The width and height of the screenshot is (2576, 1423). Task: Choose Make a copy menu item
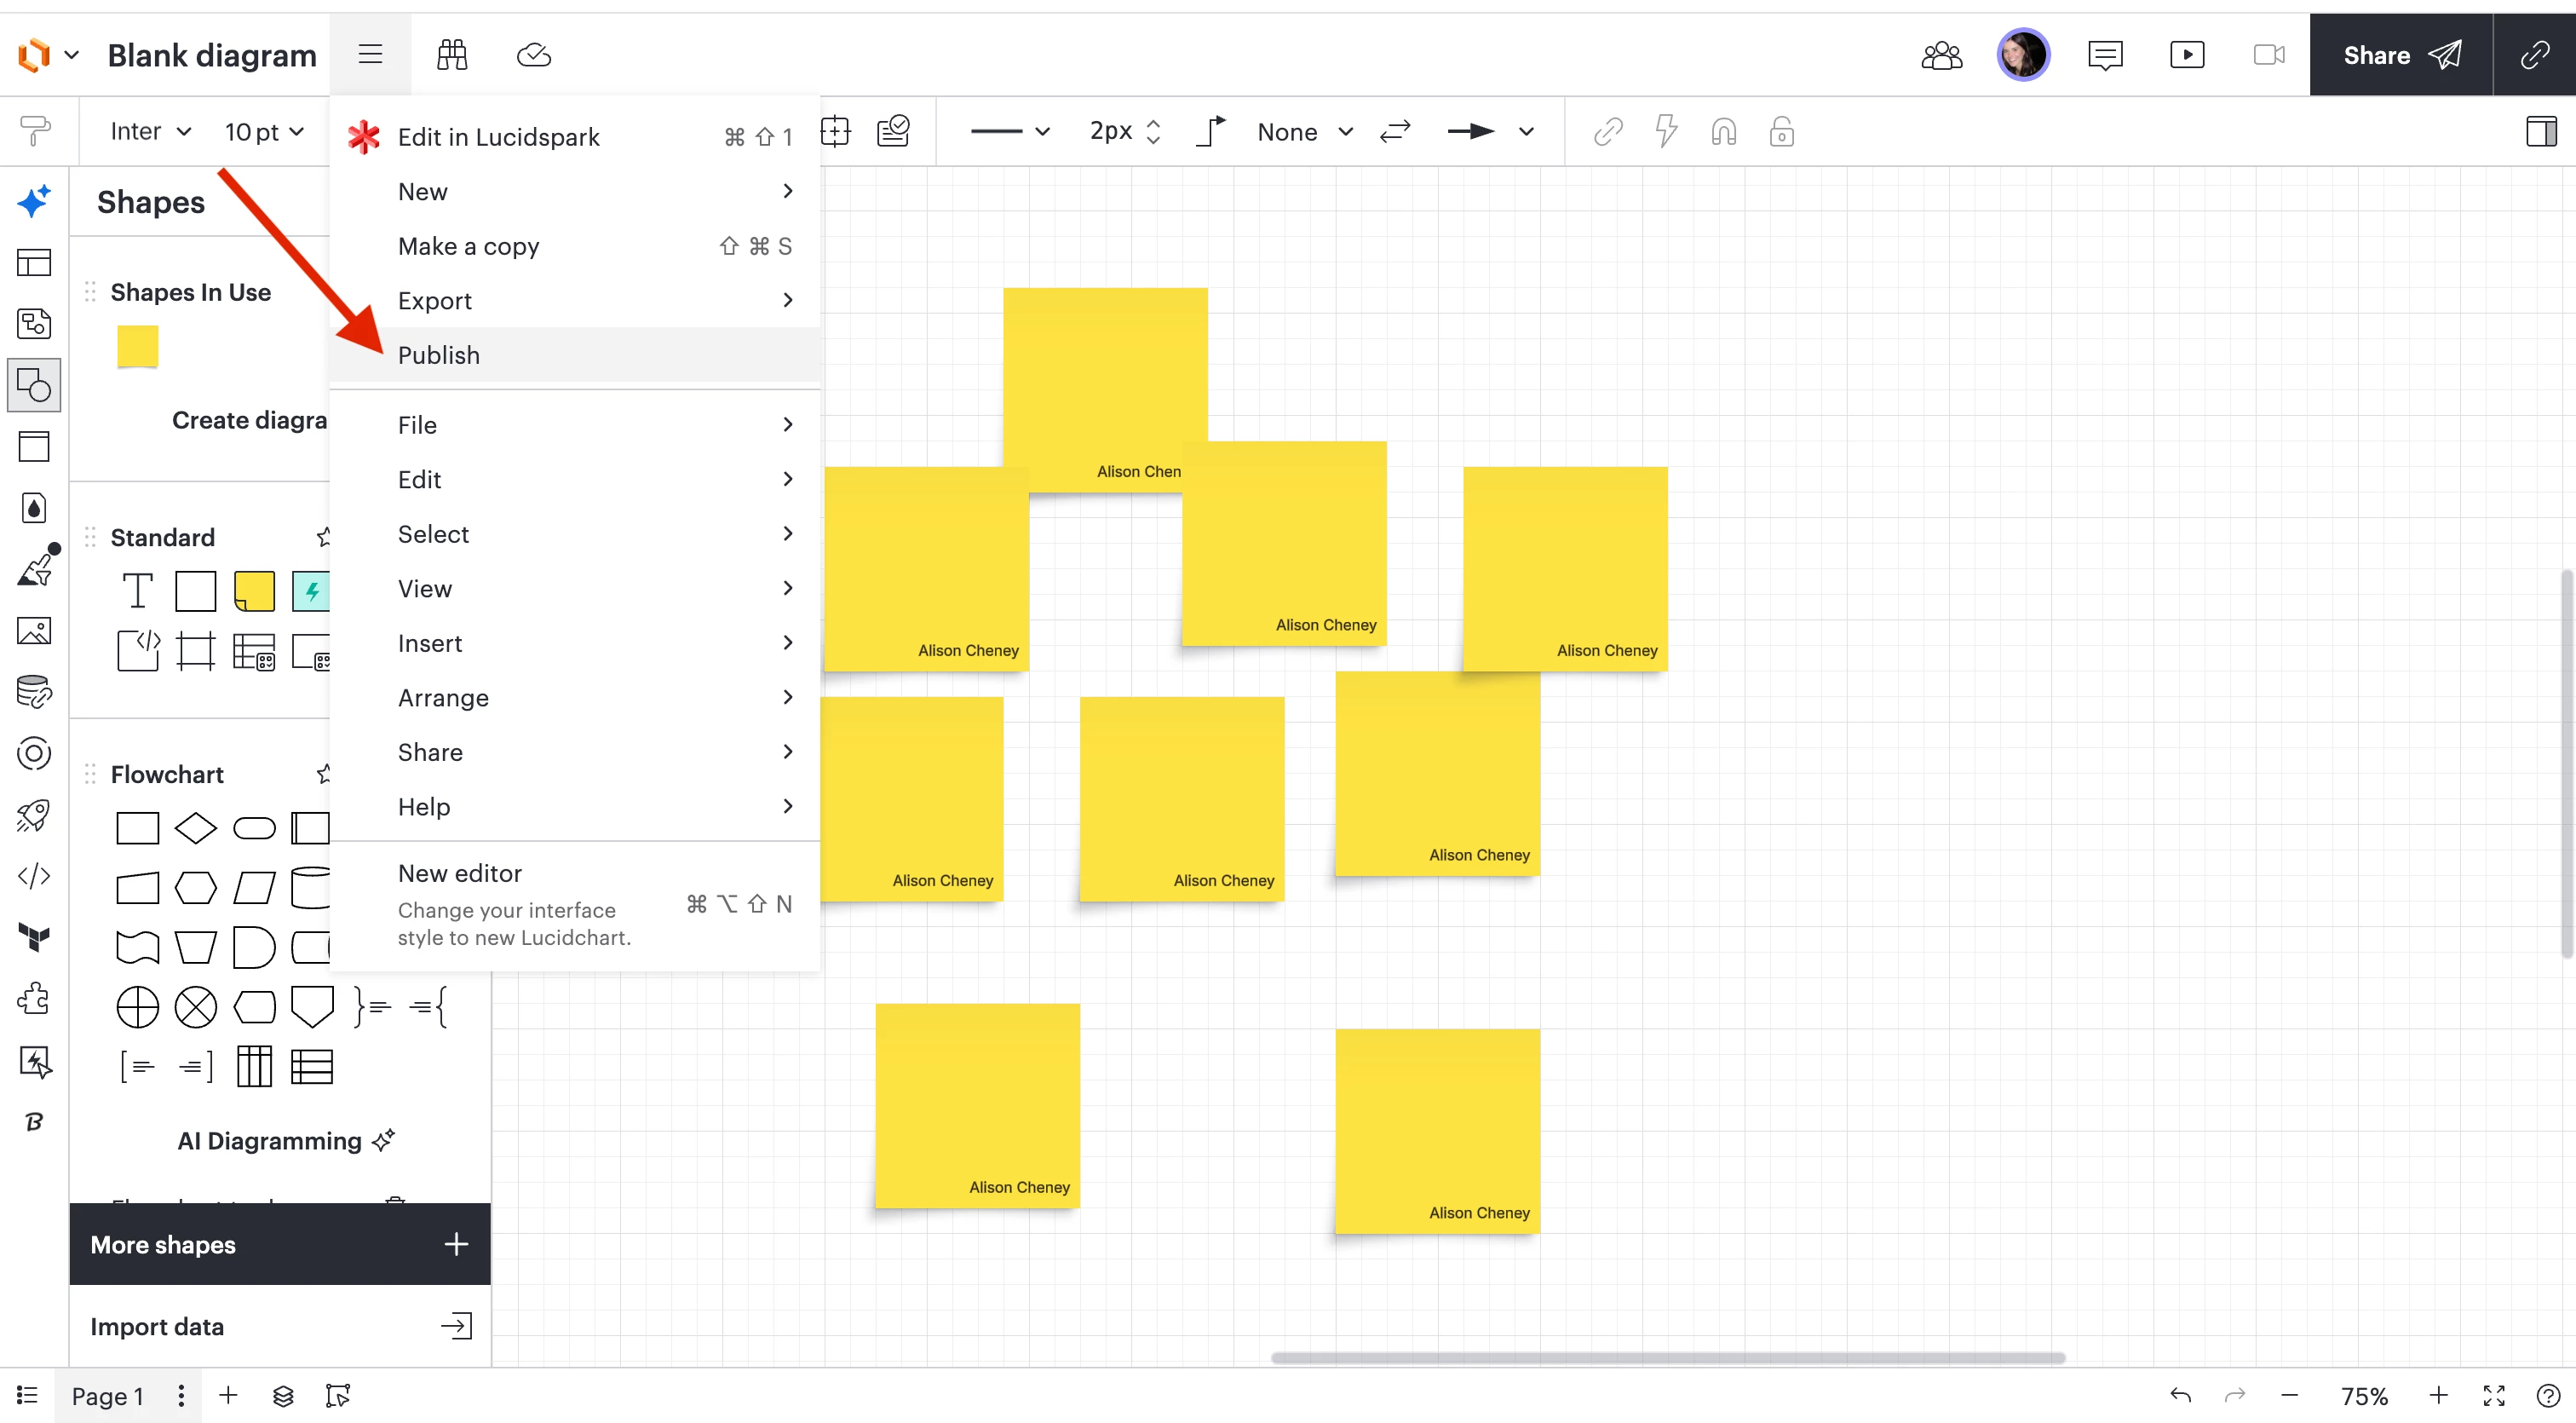(x=575, y=246)
